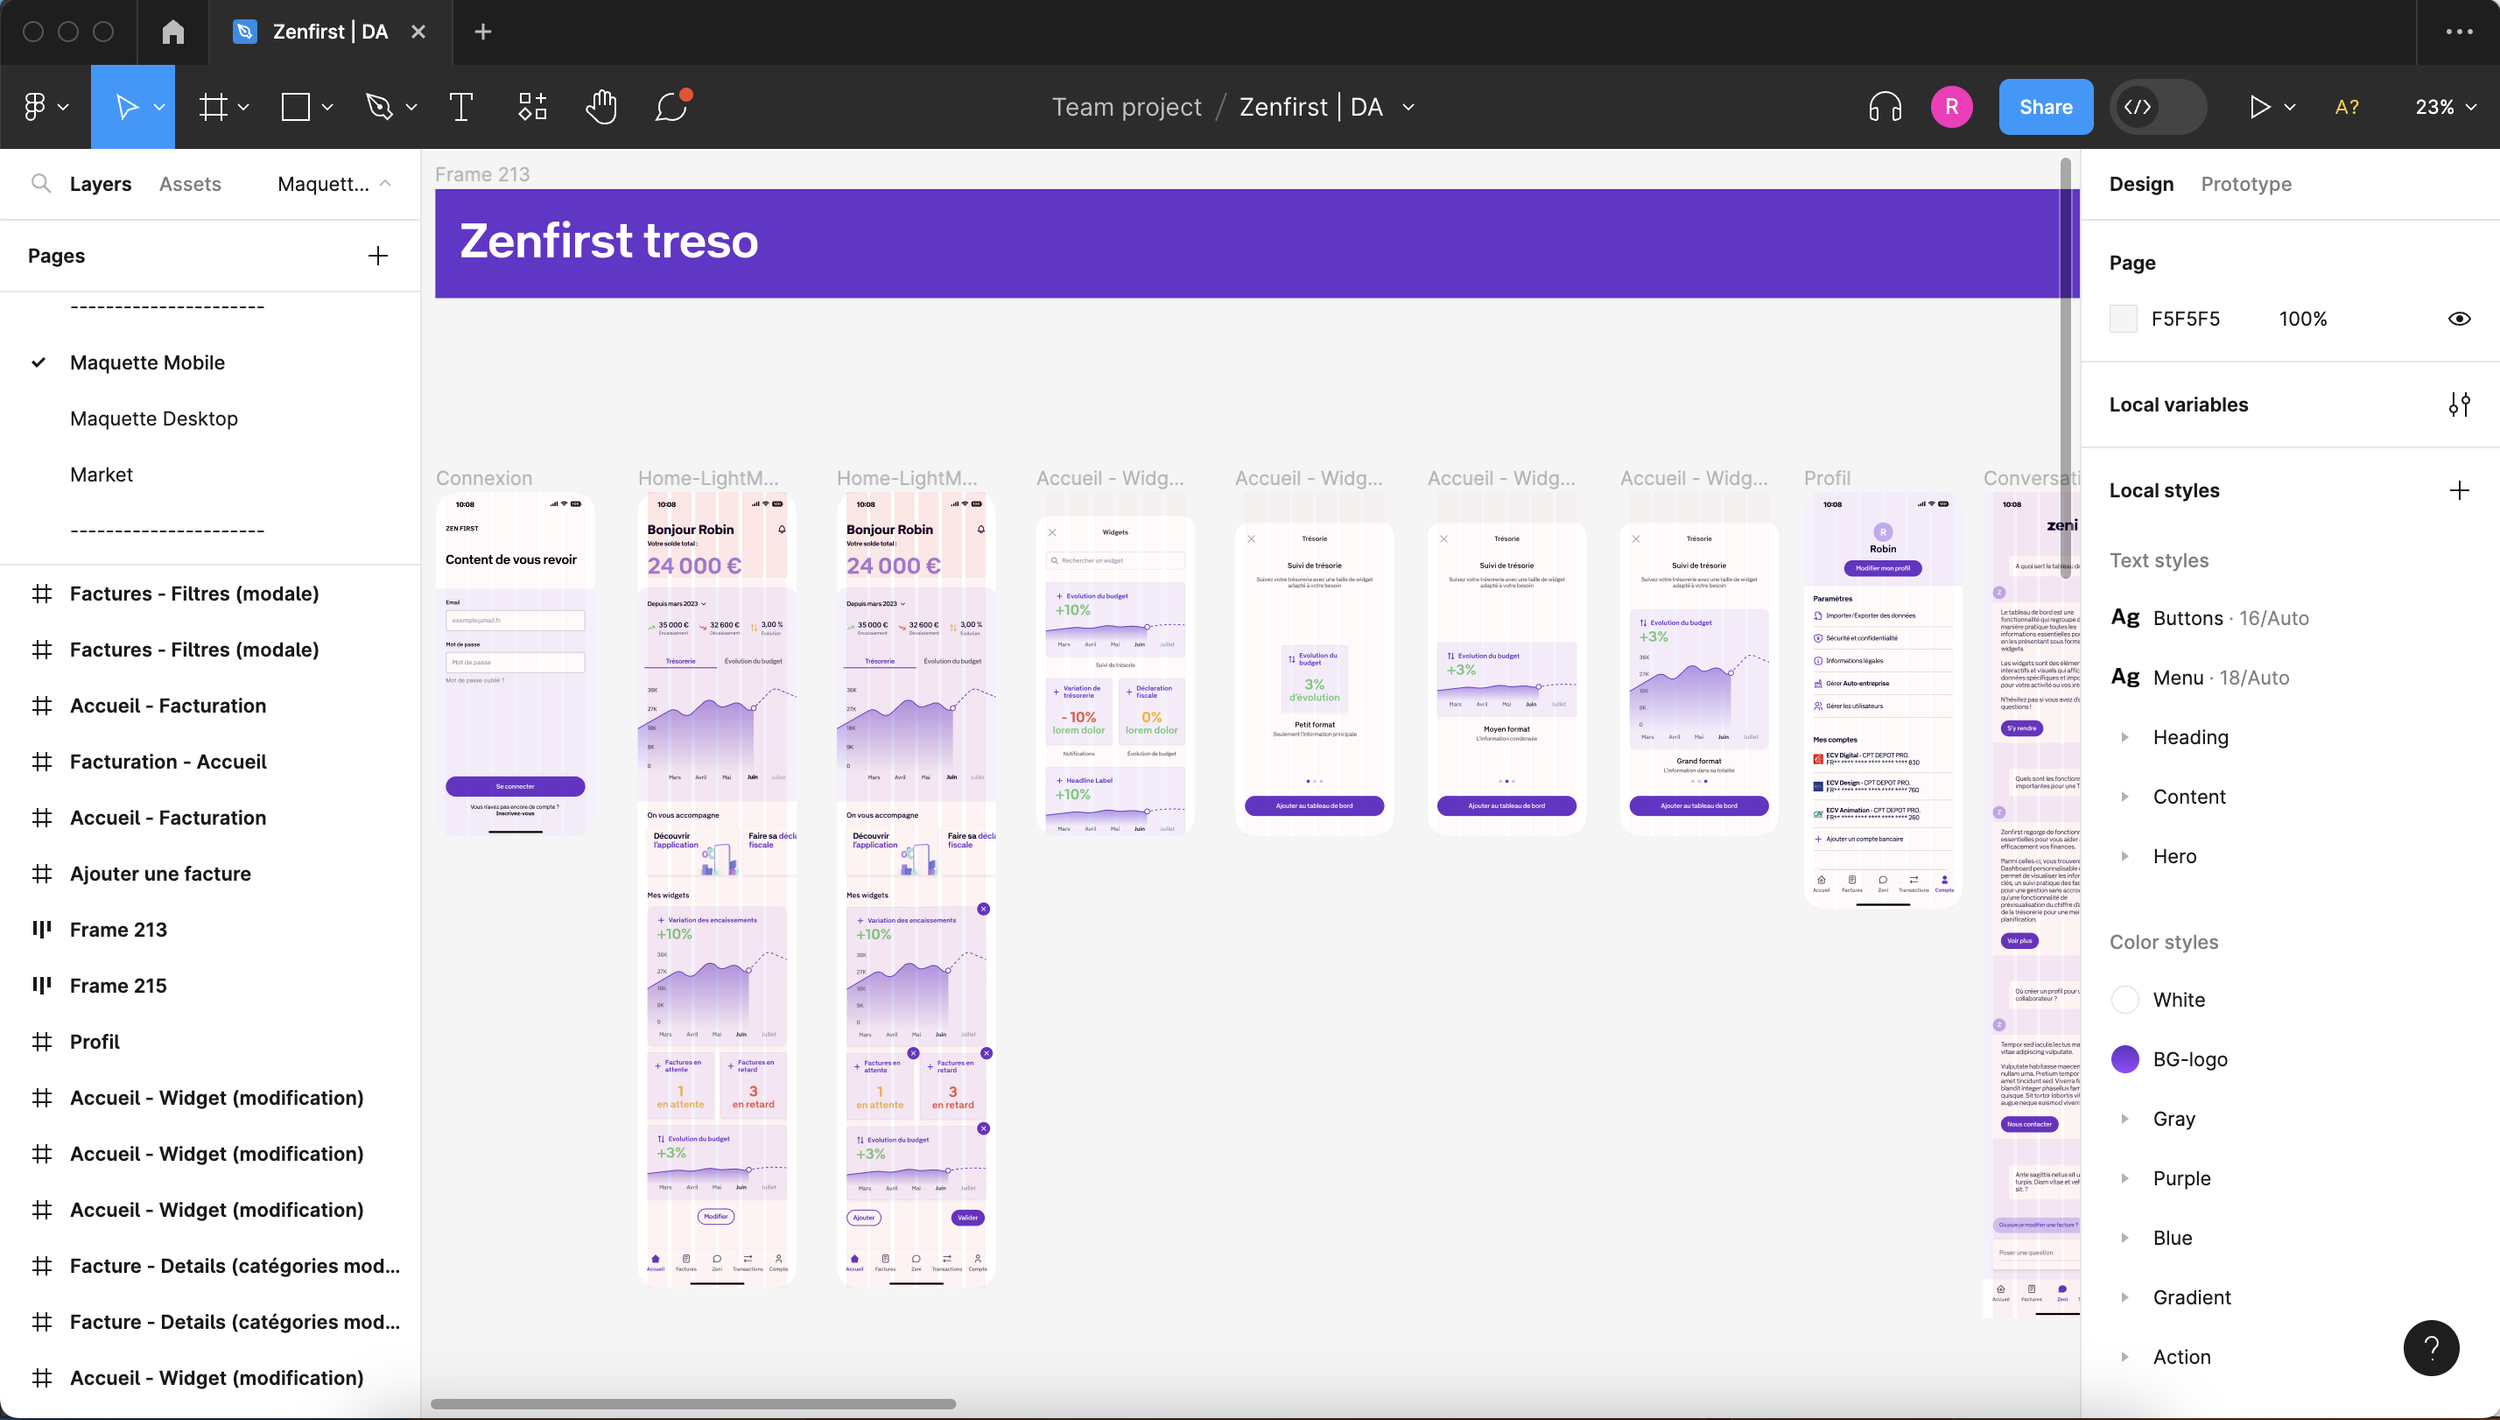Toggle page background visibility eye
This screenshot has width=2500, height=1420.
2459,319
